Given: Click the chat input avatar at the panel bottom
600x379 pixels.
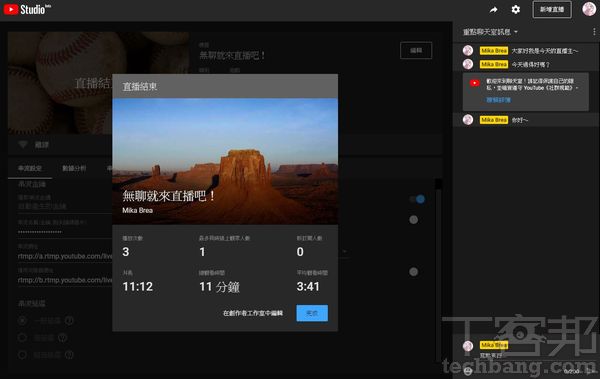Looking at the screenshot, I should pos(468,346).
